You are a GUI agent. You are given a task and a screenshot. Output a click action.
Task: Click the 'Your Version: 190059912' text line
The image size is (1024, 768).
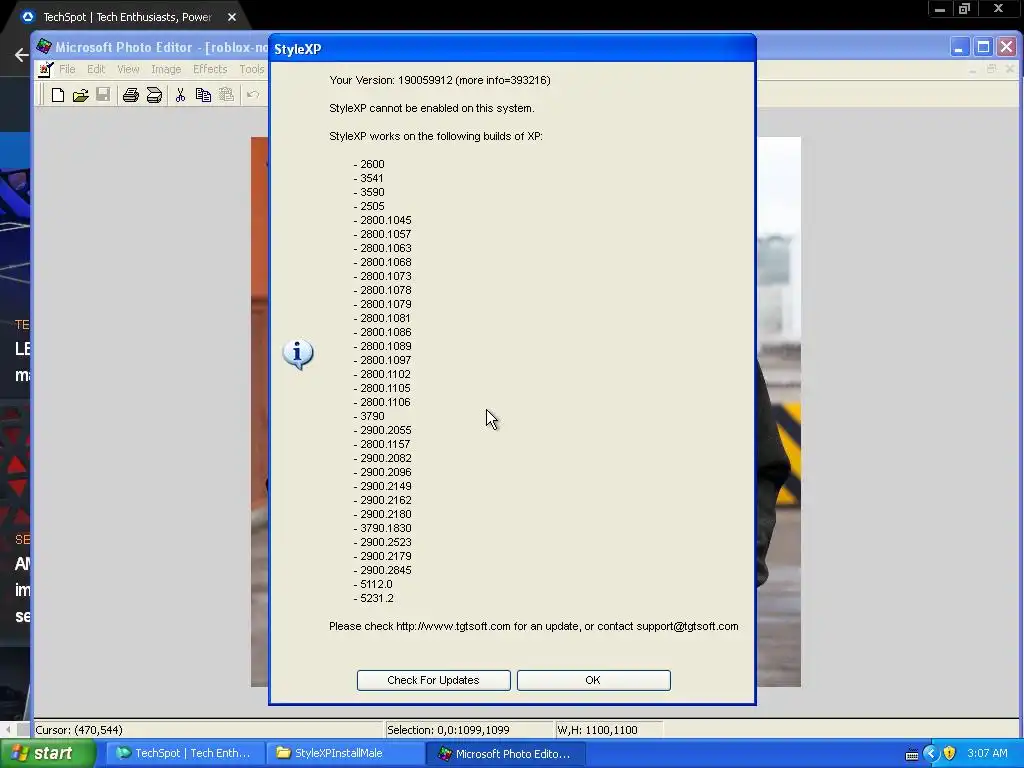440,80
